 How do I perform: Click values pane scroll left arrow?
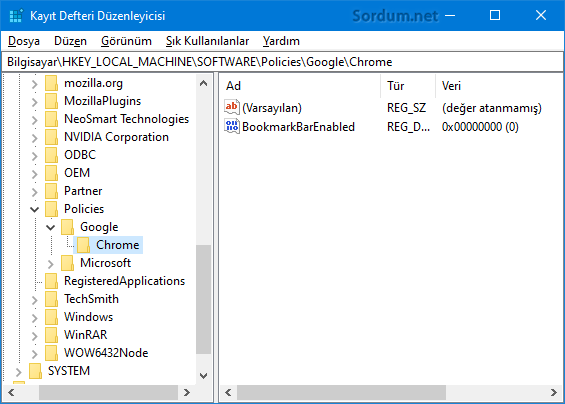point(228,392)
